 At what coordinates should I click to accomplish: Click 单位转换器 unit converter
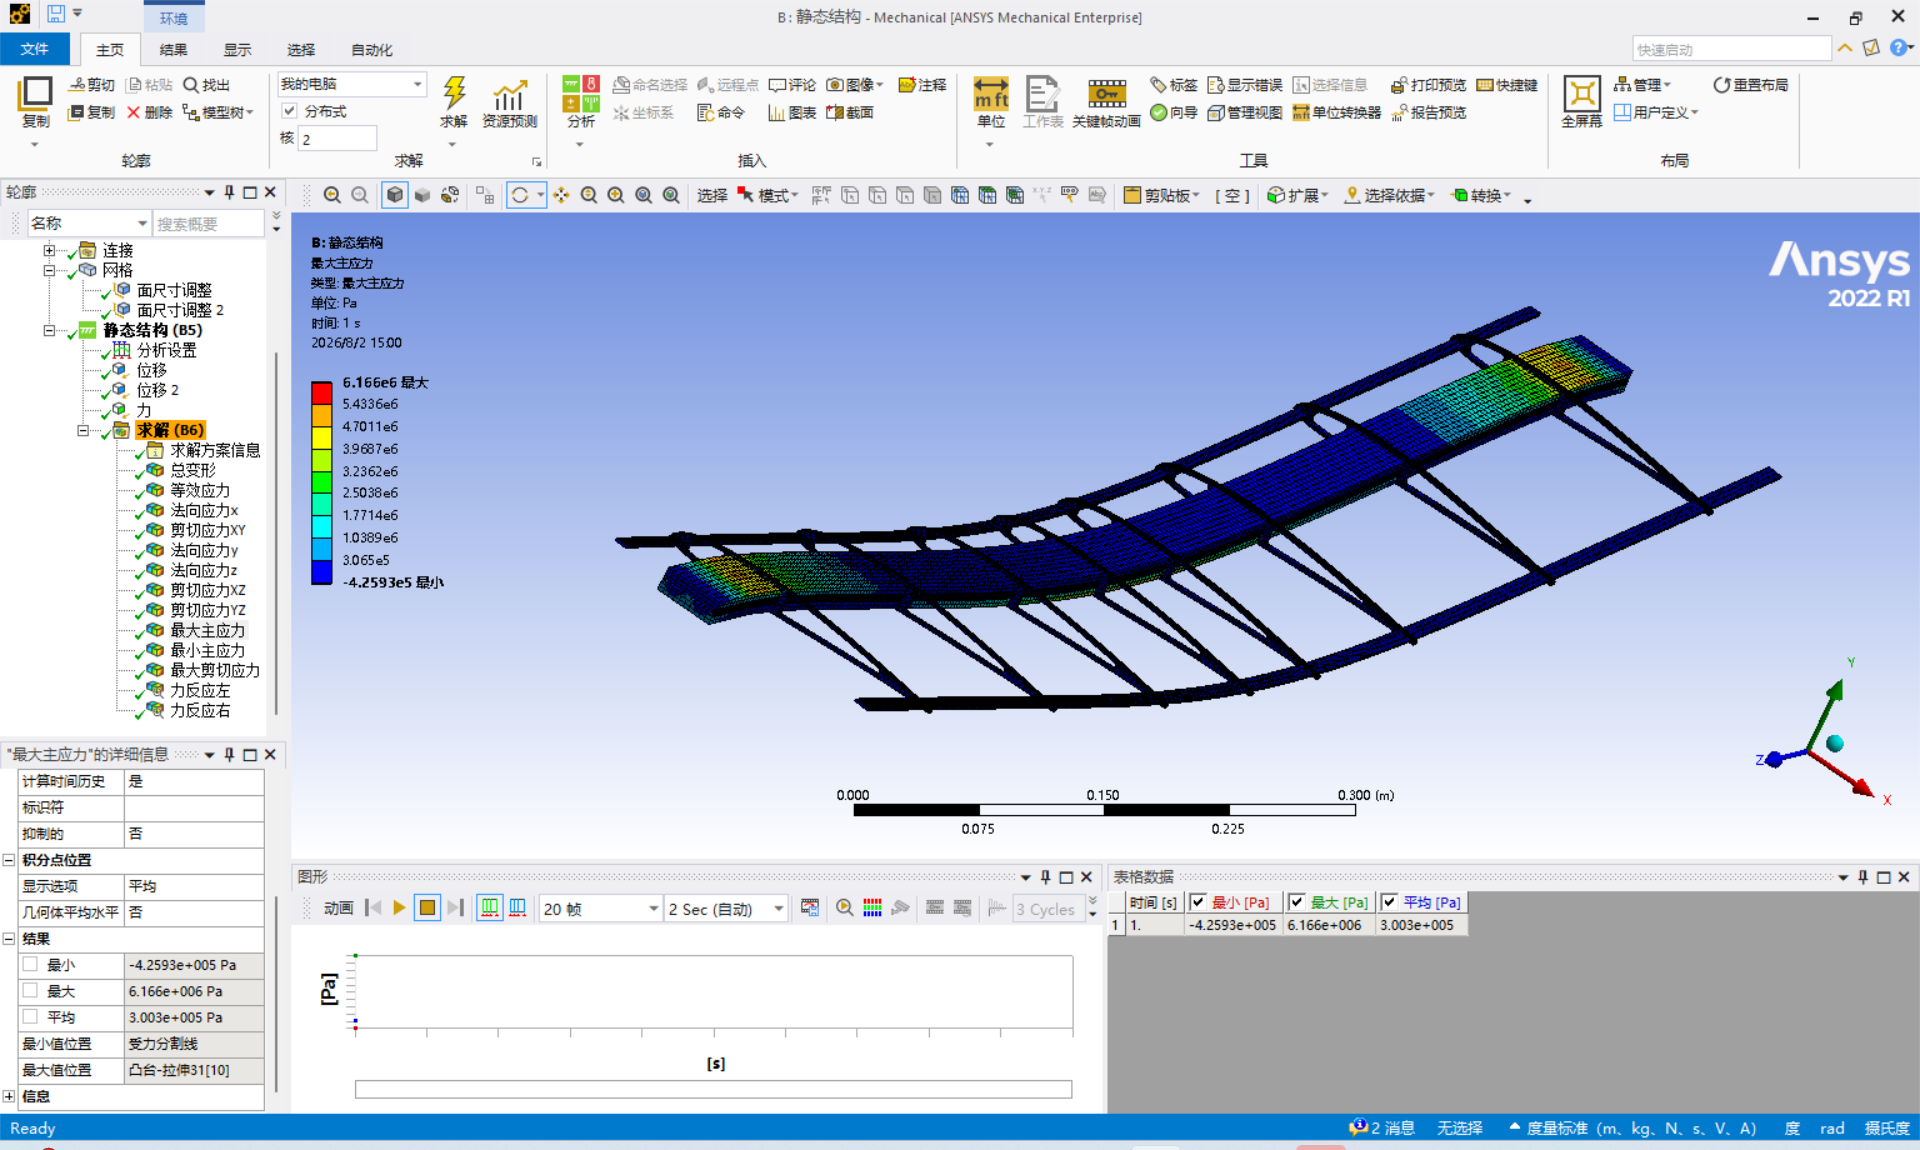coord(1336,113)
